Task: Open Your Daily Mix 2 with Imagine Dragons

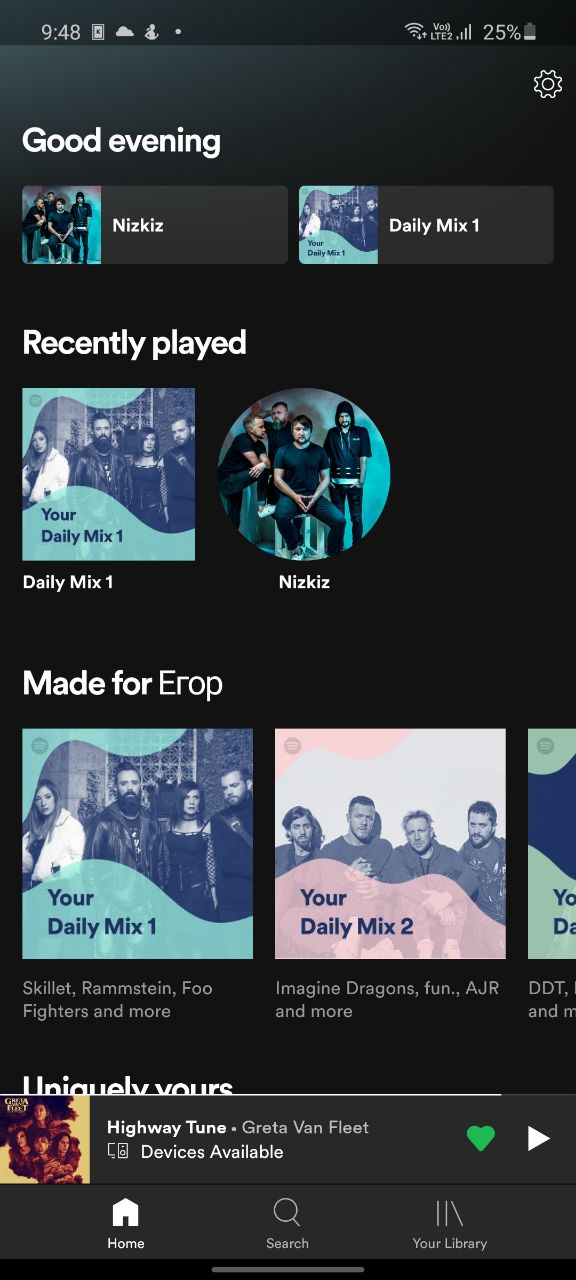Action: pos(391,844)
